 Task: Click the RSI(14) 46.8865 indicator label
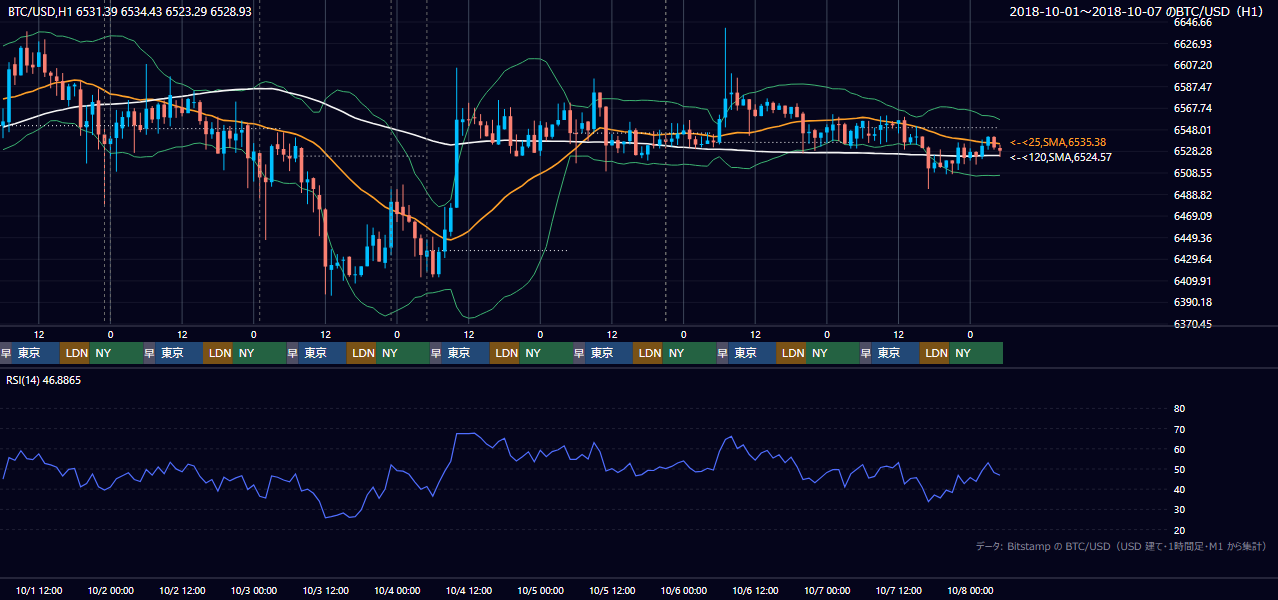tap(44, 380)
